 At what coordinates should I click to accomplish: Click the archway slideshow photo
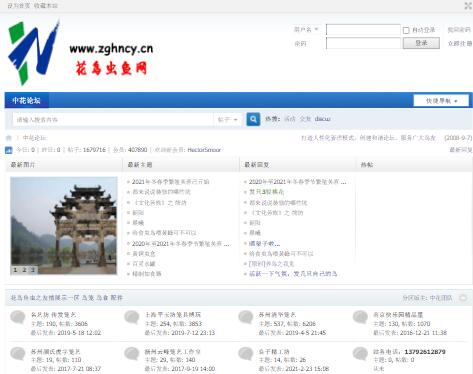64,226
